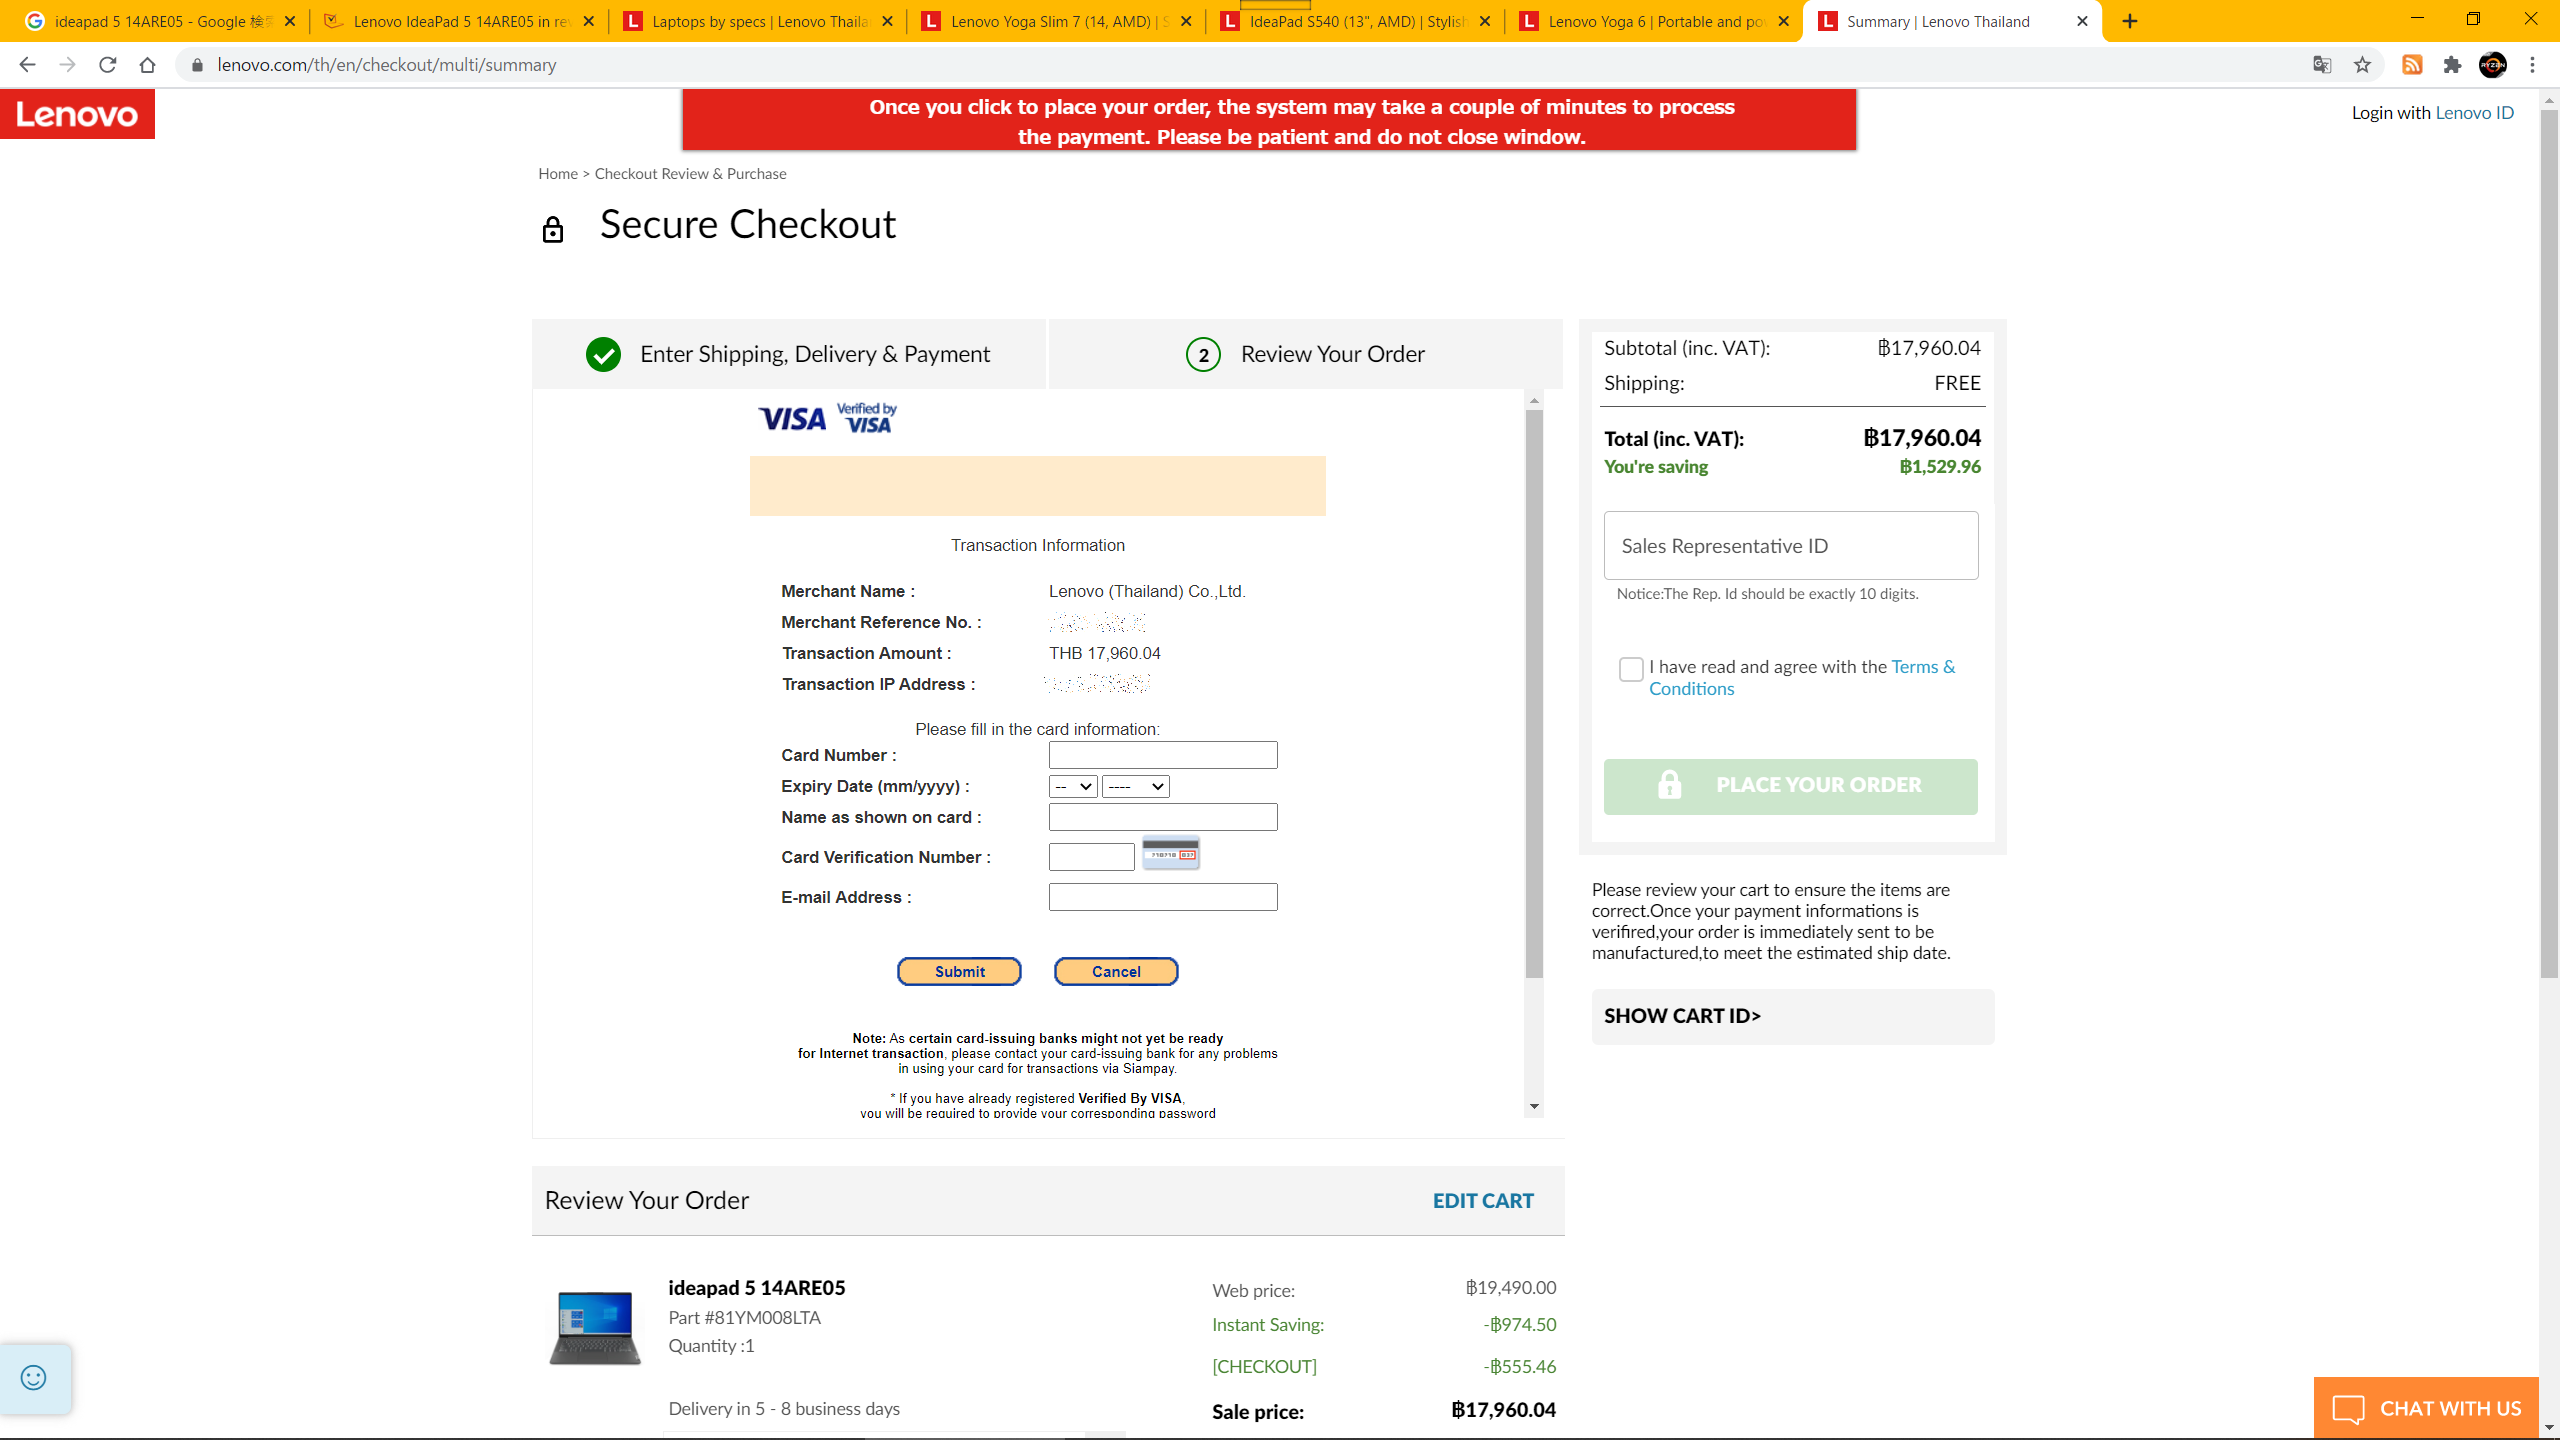Click PLACE YOUR ORDER button
Screen dimensions: 2560x1440
pos(1790,786)
